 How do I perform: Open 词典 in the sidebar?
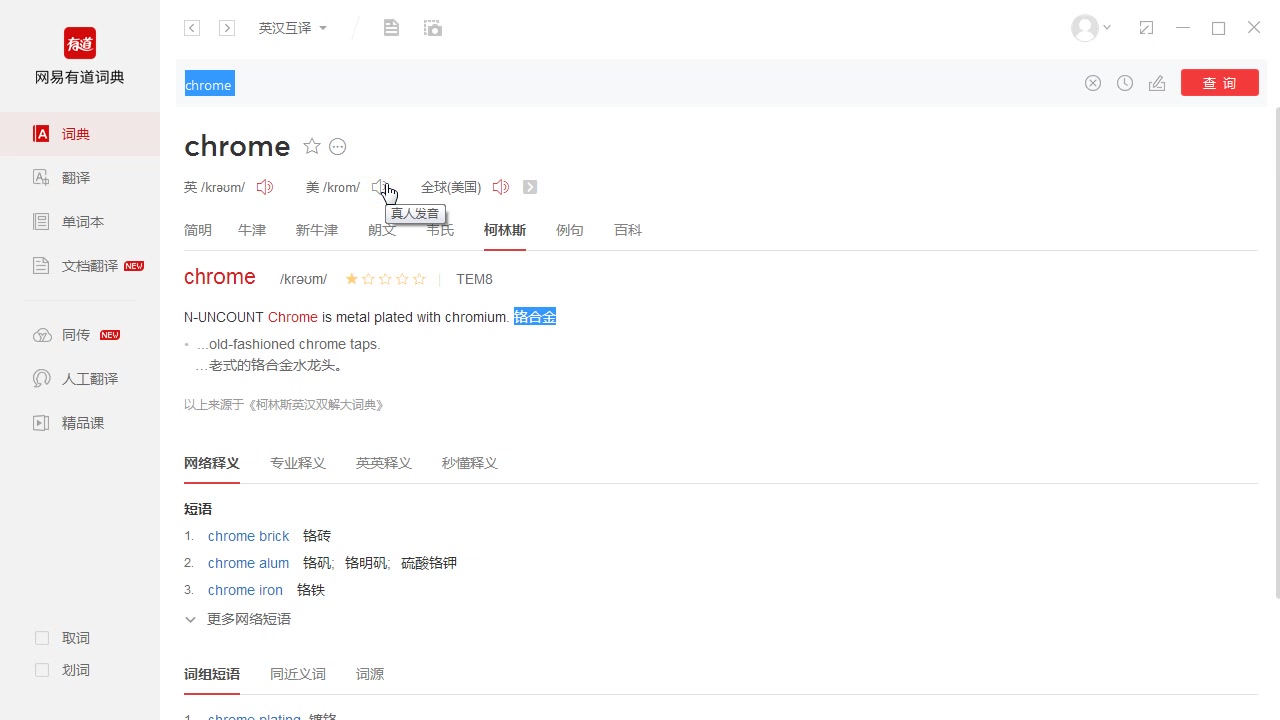click(80, 134)
